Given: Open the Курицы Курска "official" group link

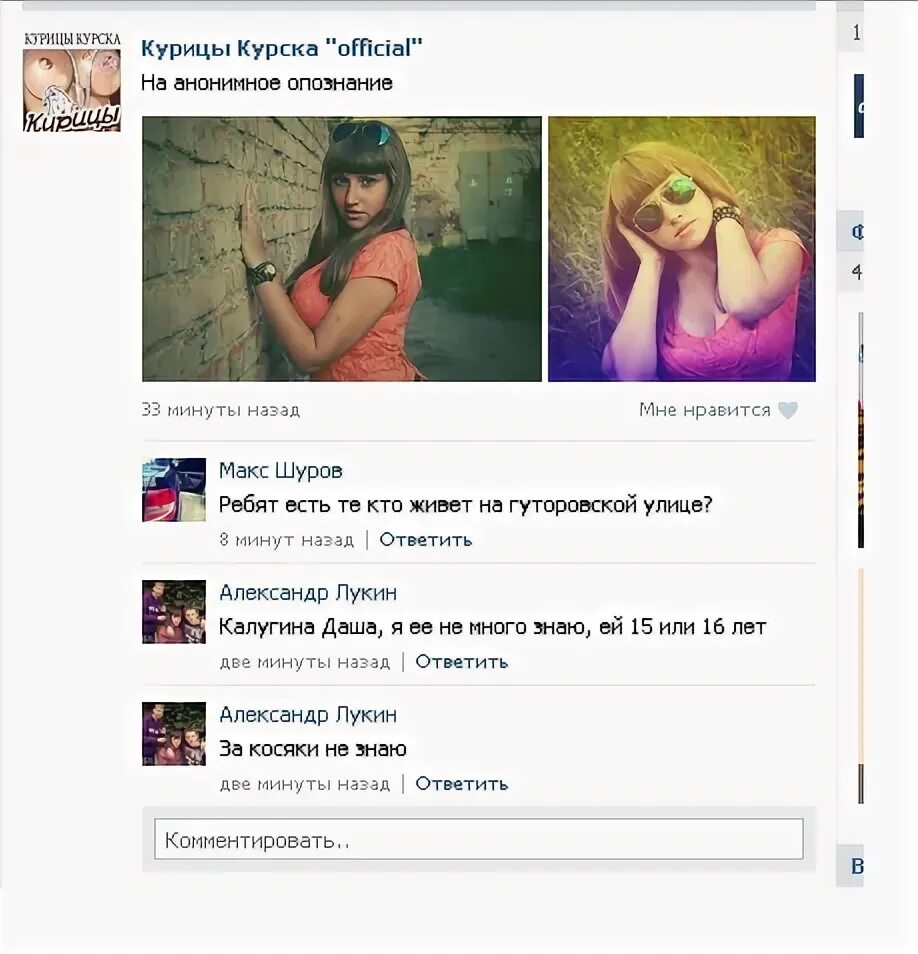Looking at the screenshot, I should (282, 48).
